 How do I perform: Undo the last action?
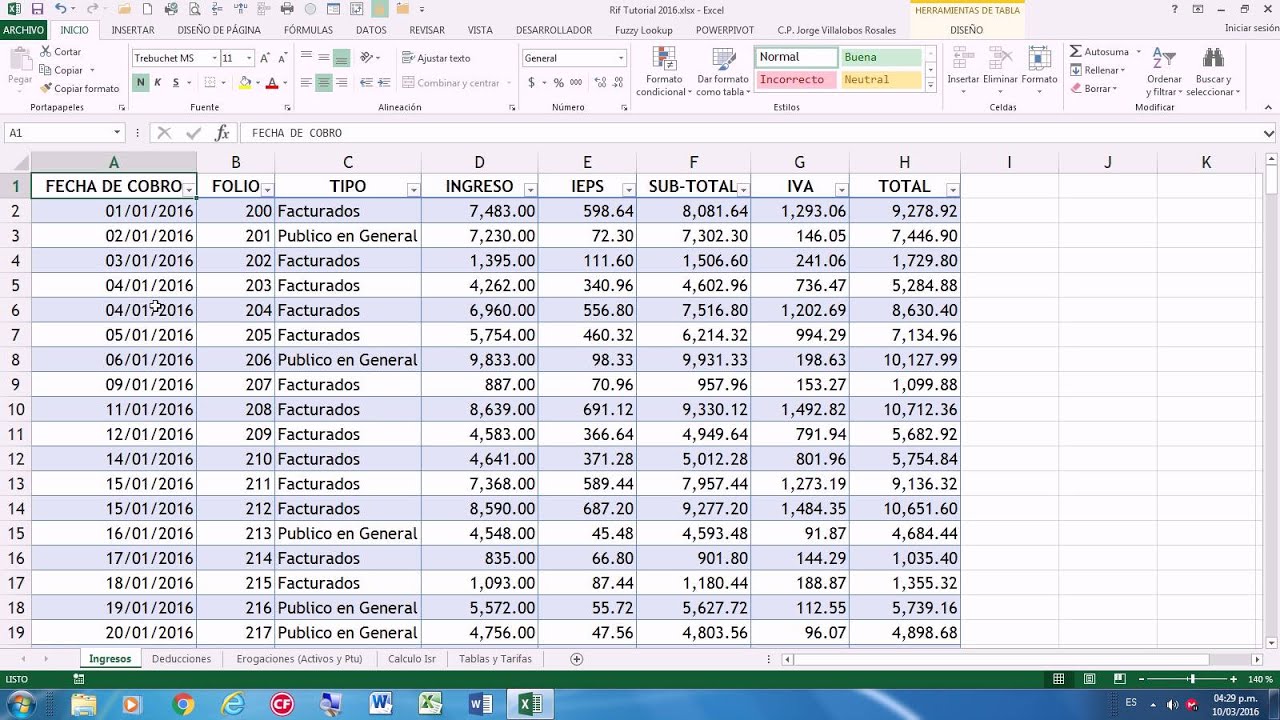point(60,9)
